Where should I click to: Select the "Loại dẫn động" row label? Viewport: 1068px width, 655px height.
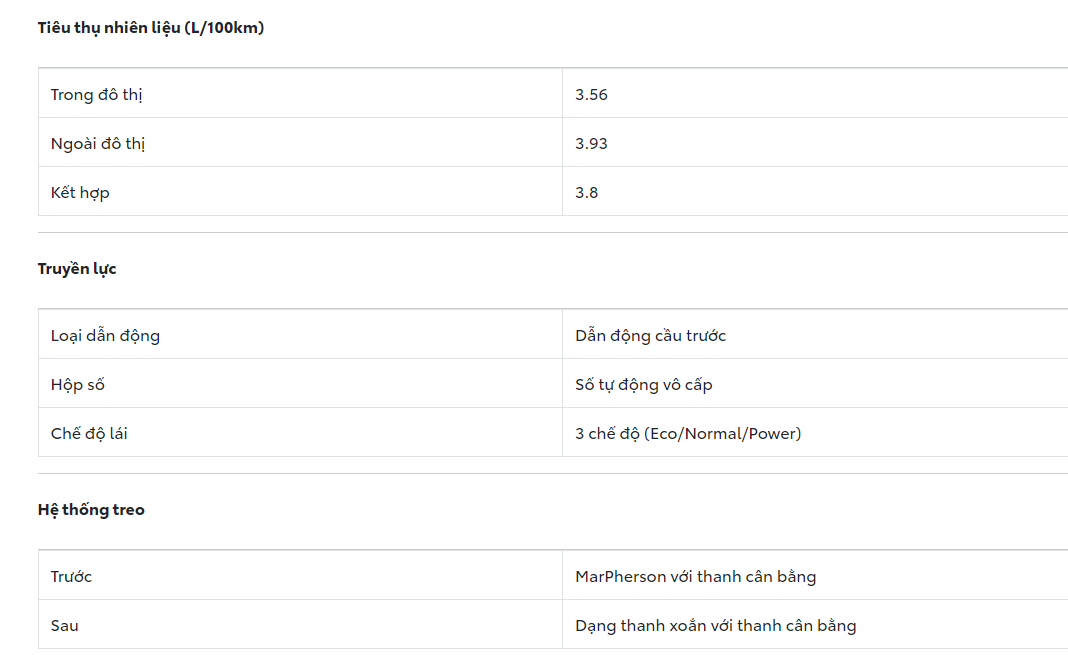(x=105, y=336)
